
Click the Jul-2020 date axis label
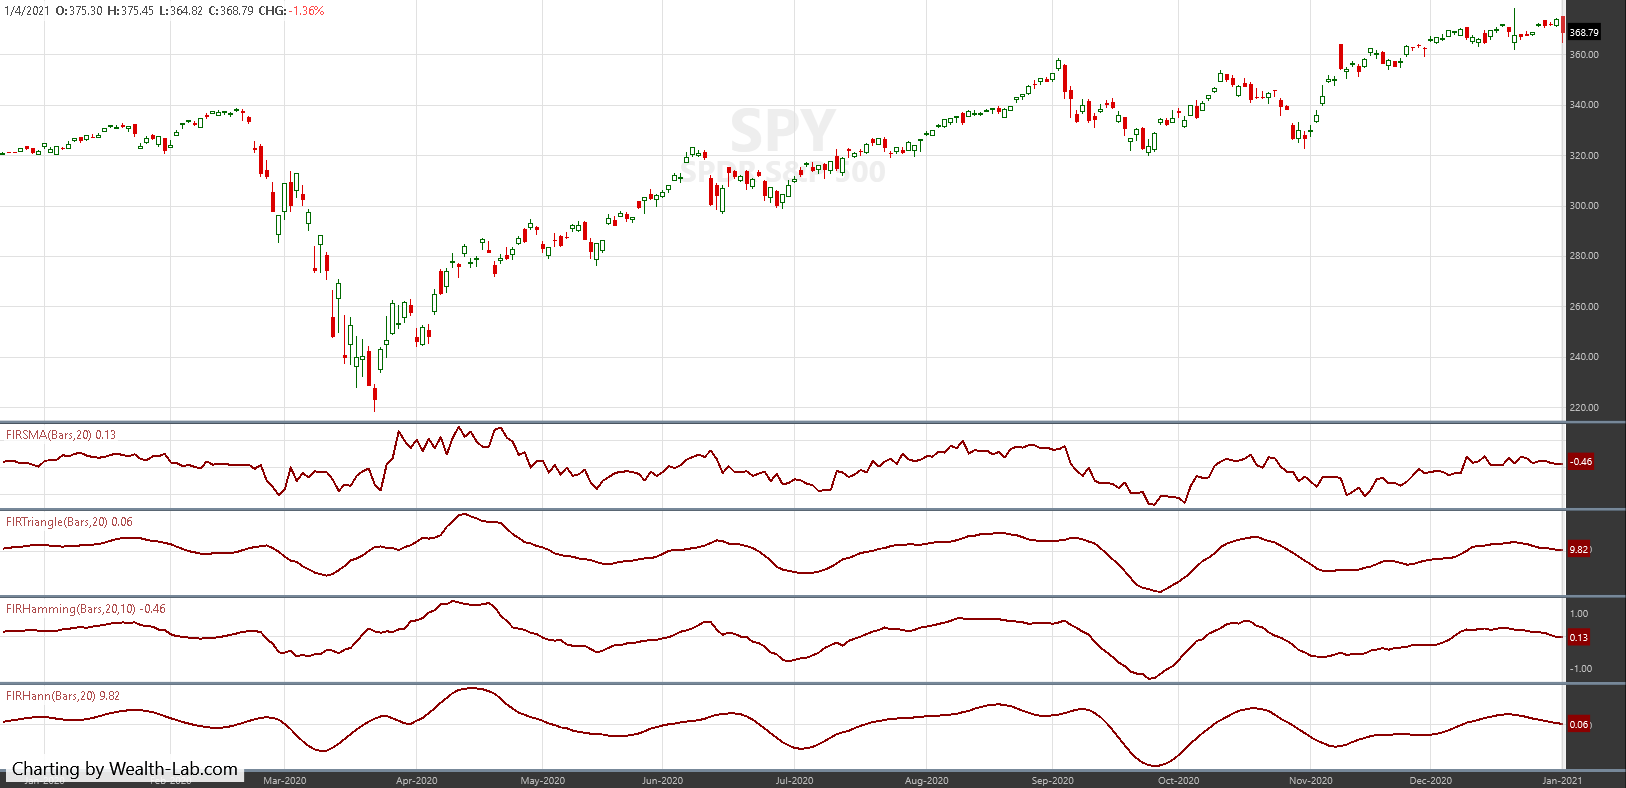pyautogui.click(x=795, y=780)
